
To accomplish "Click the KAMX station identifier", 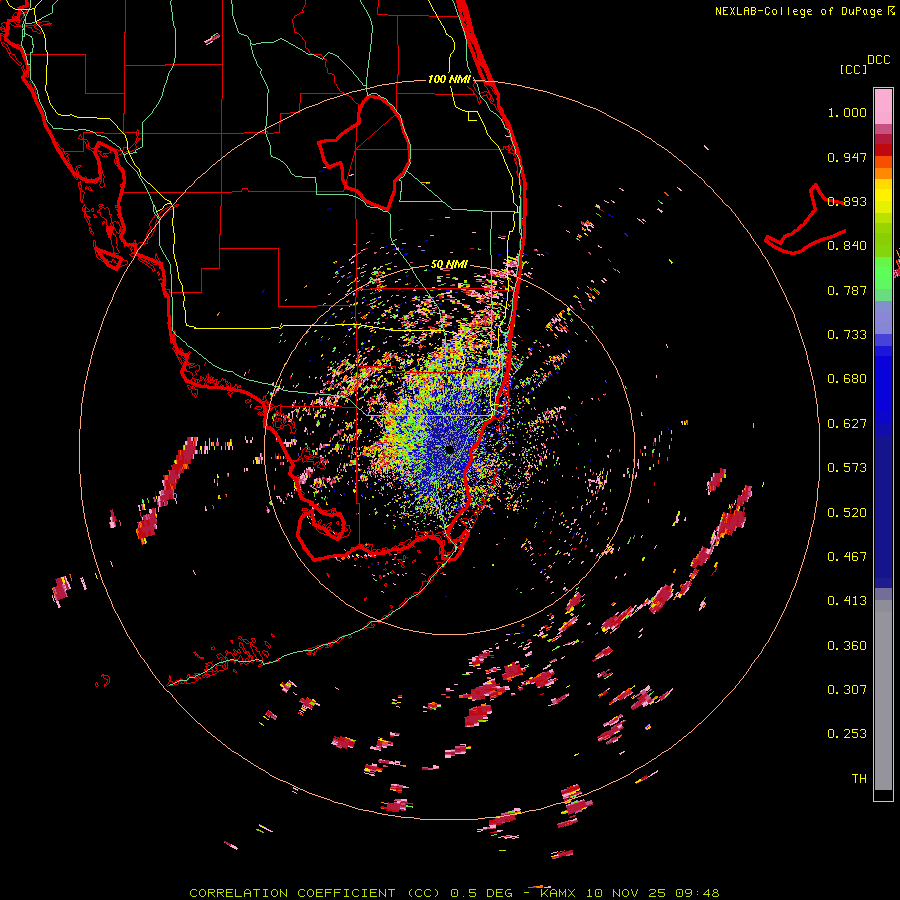I will click(x=558, y=893).
